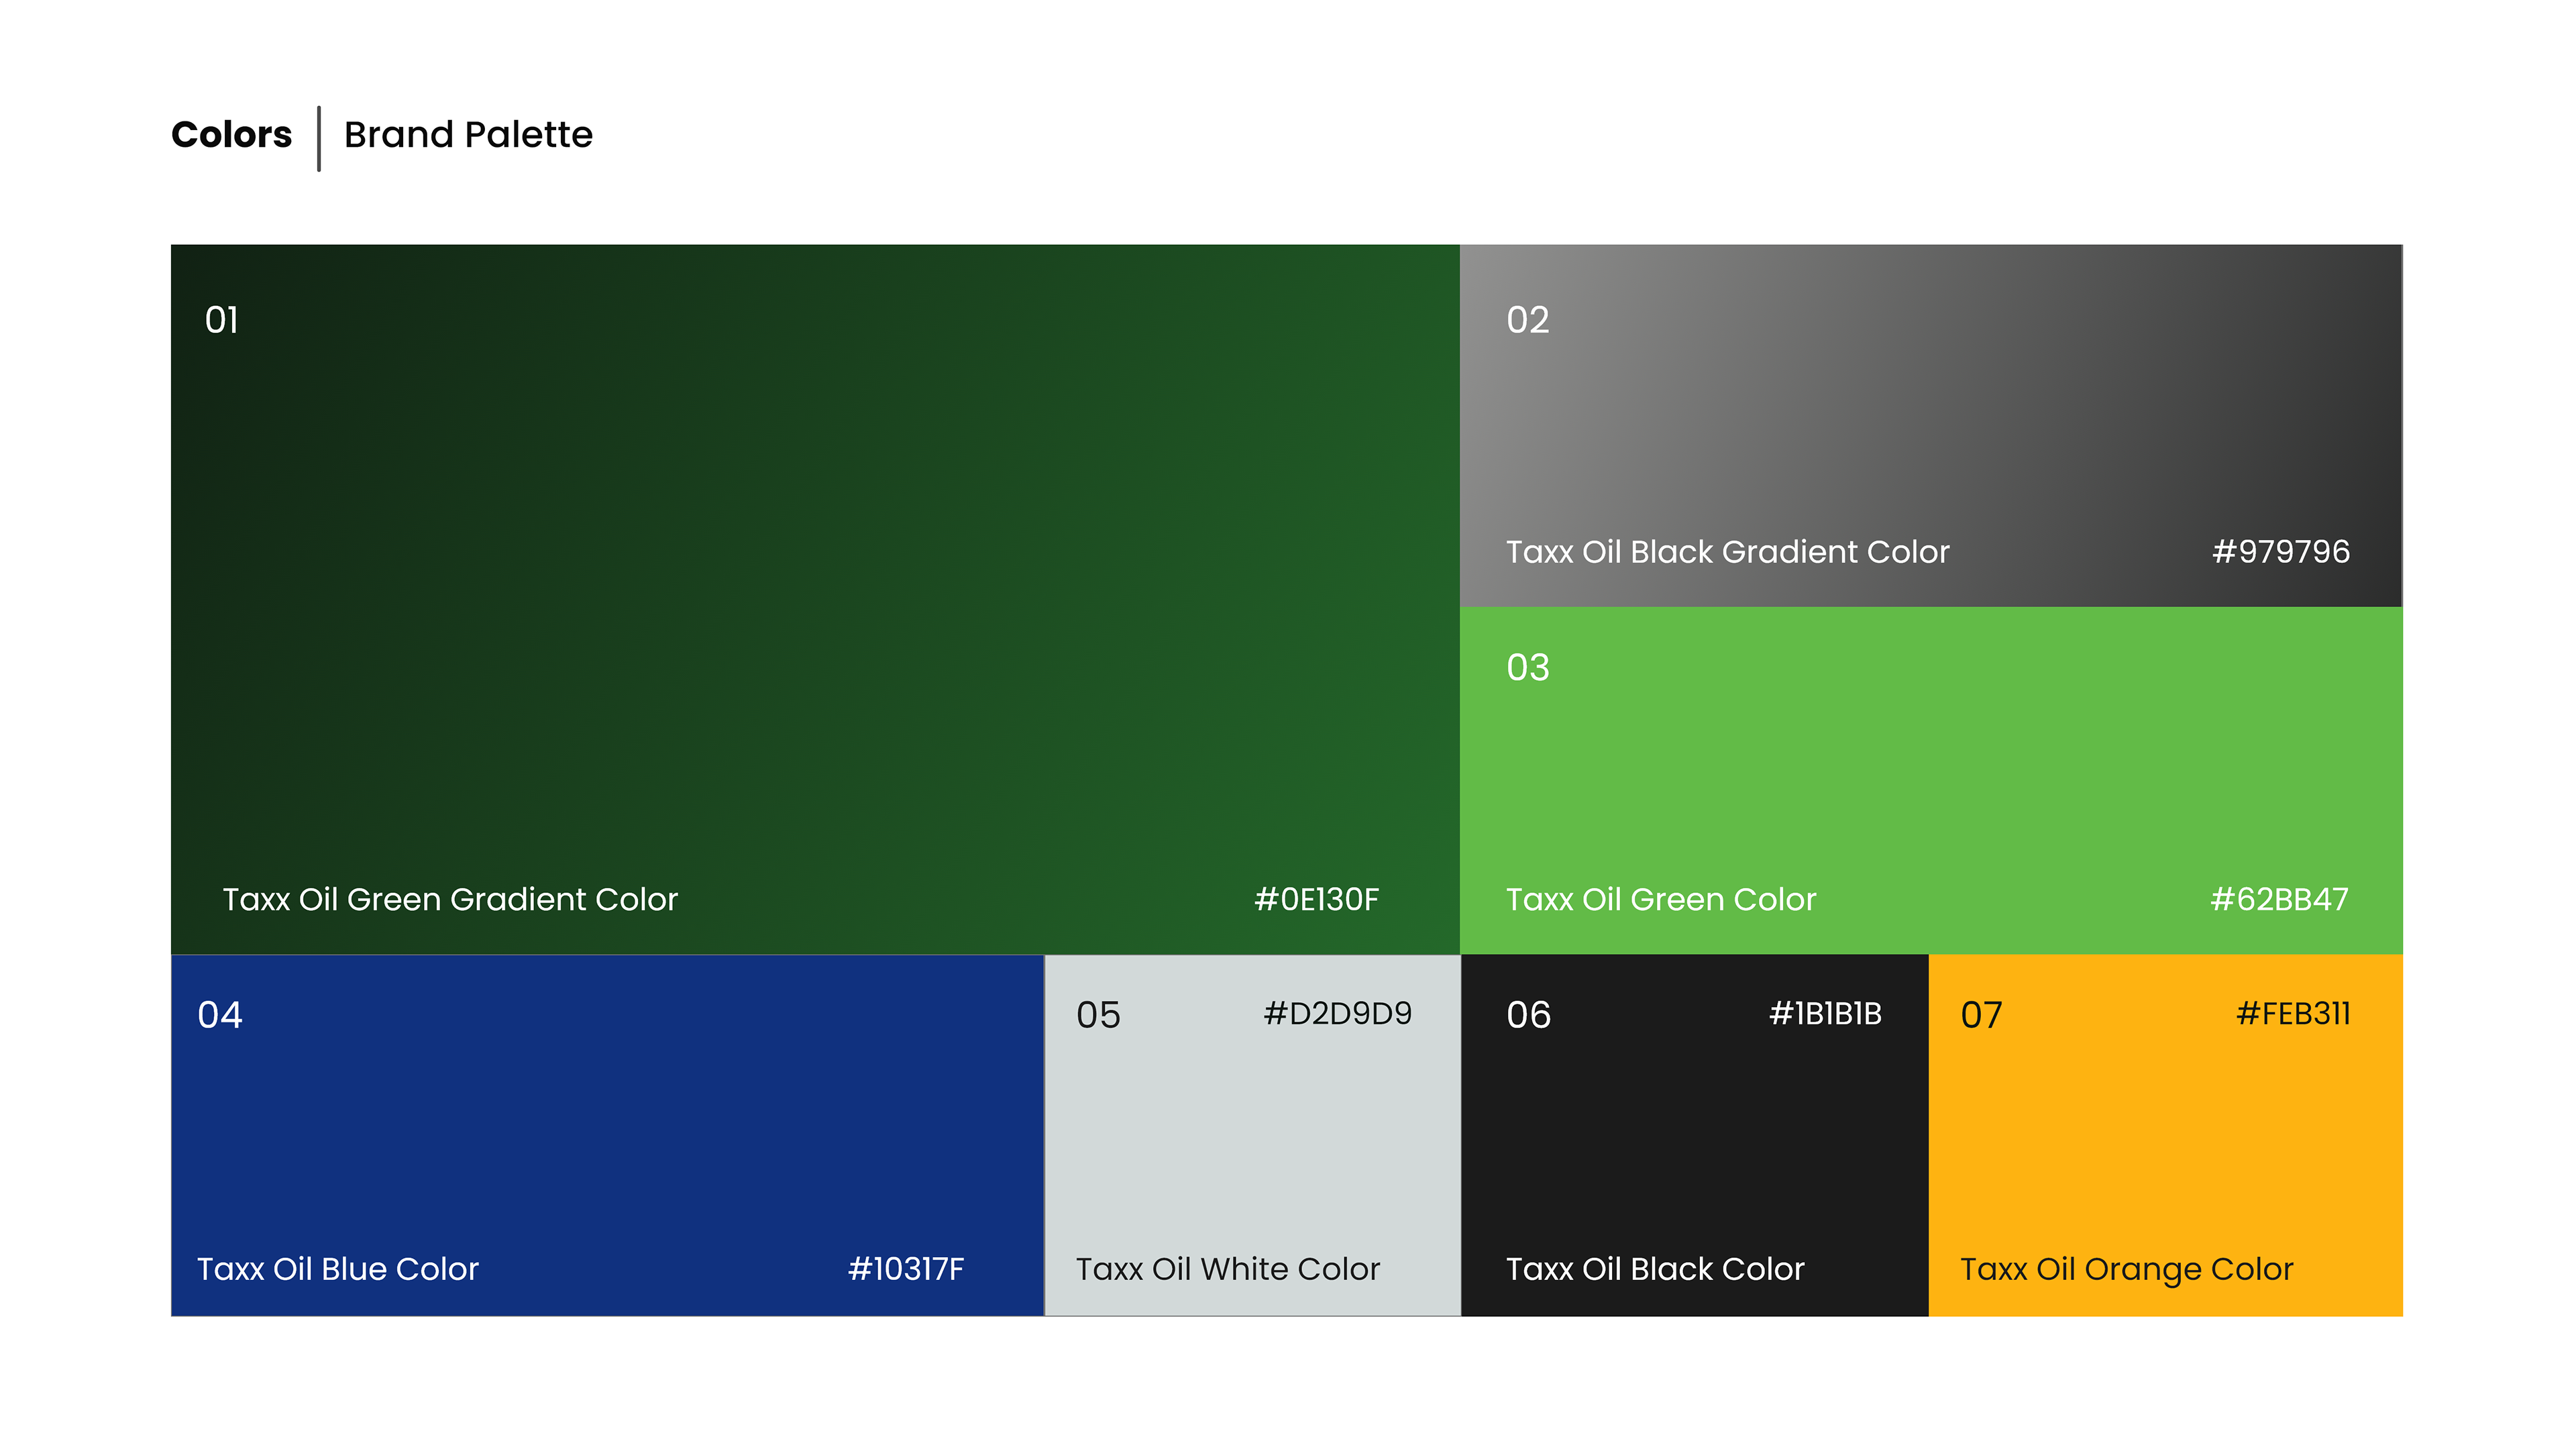The height and width of the screenshot is (1449, 2576).
Task: Click the Taxx Oil Blue Color label
Action: (338, 1268)
